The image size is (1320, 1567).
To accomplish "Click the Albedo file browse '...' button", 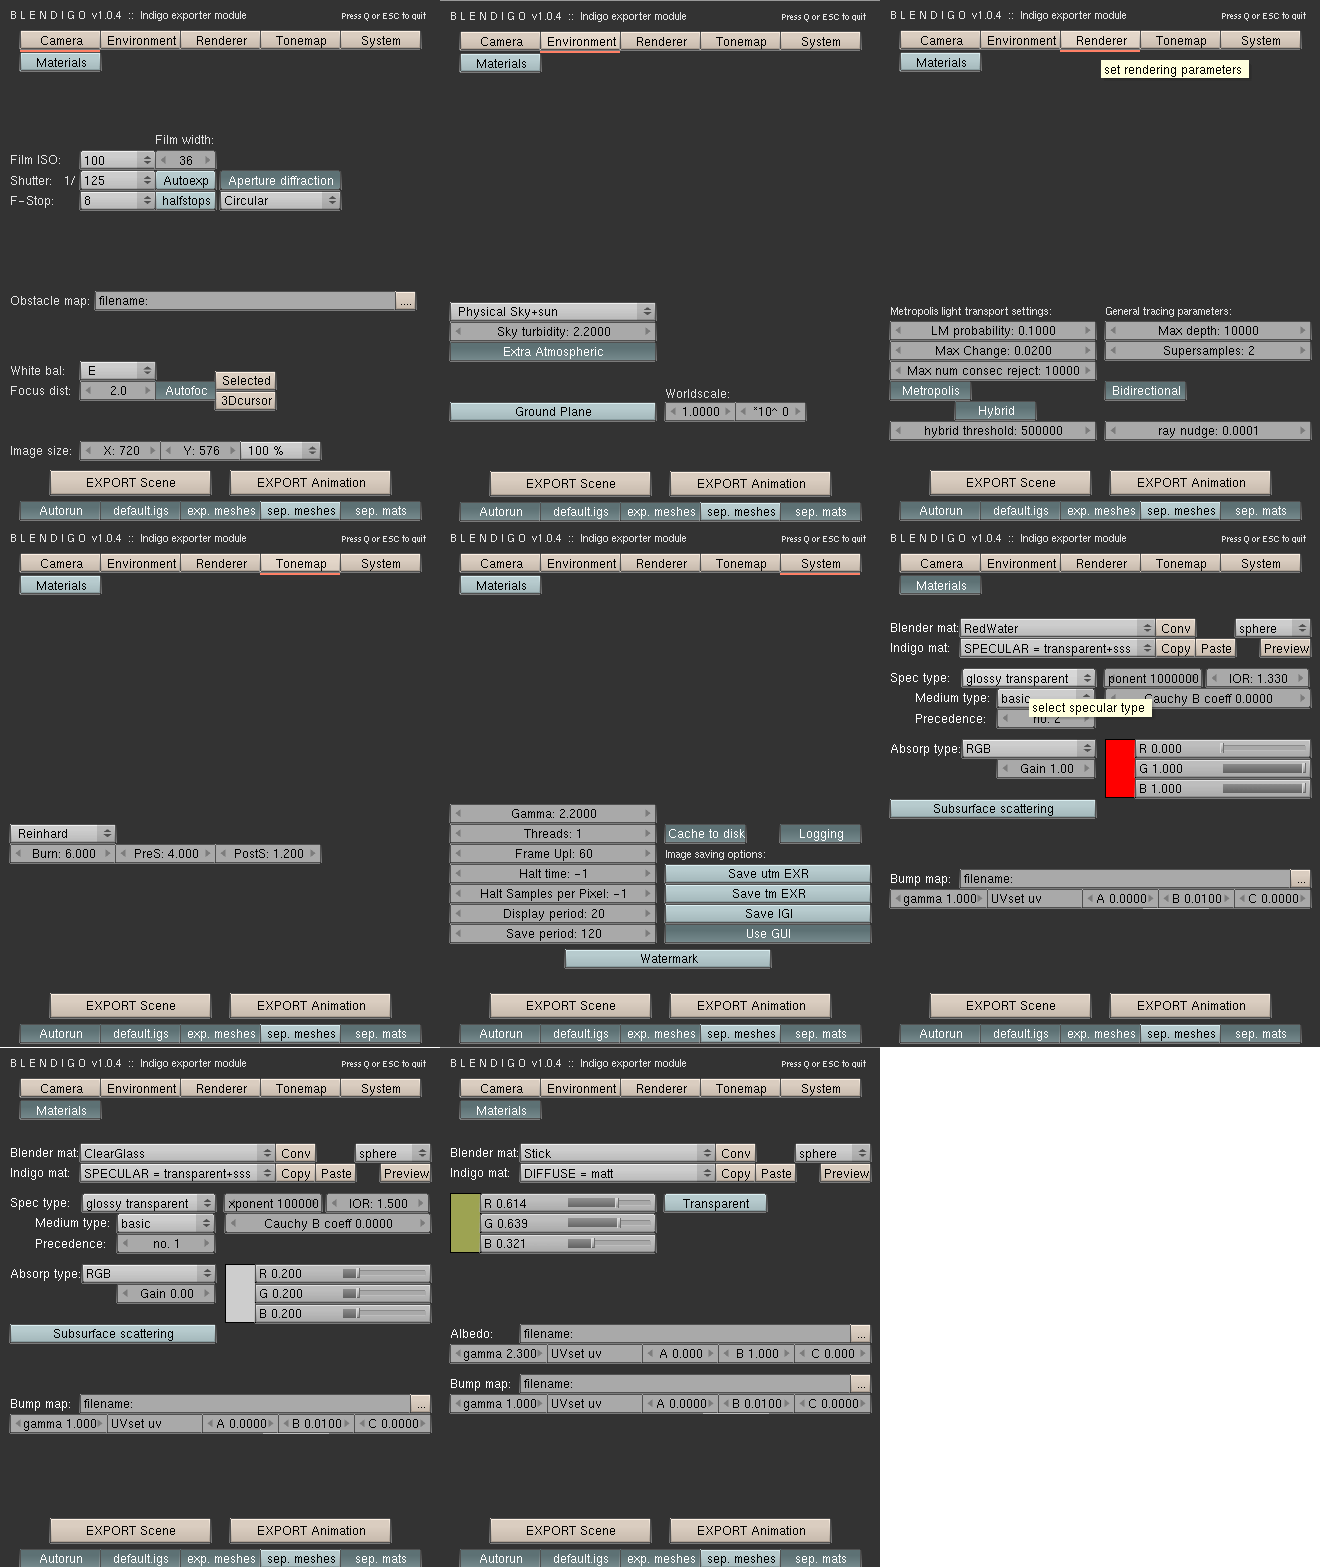I will (x=860, y=1334).
